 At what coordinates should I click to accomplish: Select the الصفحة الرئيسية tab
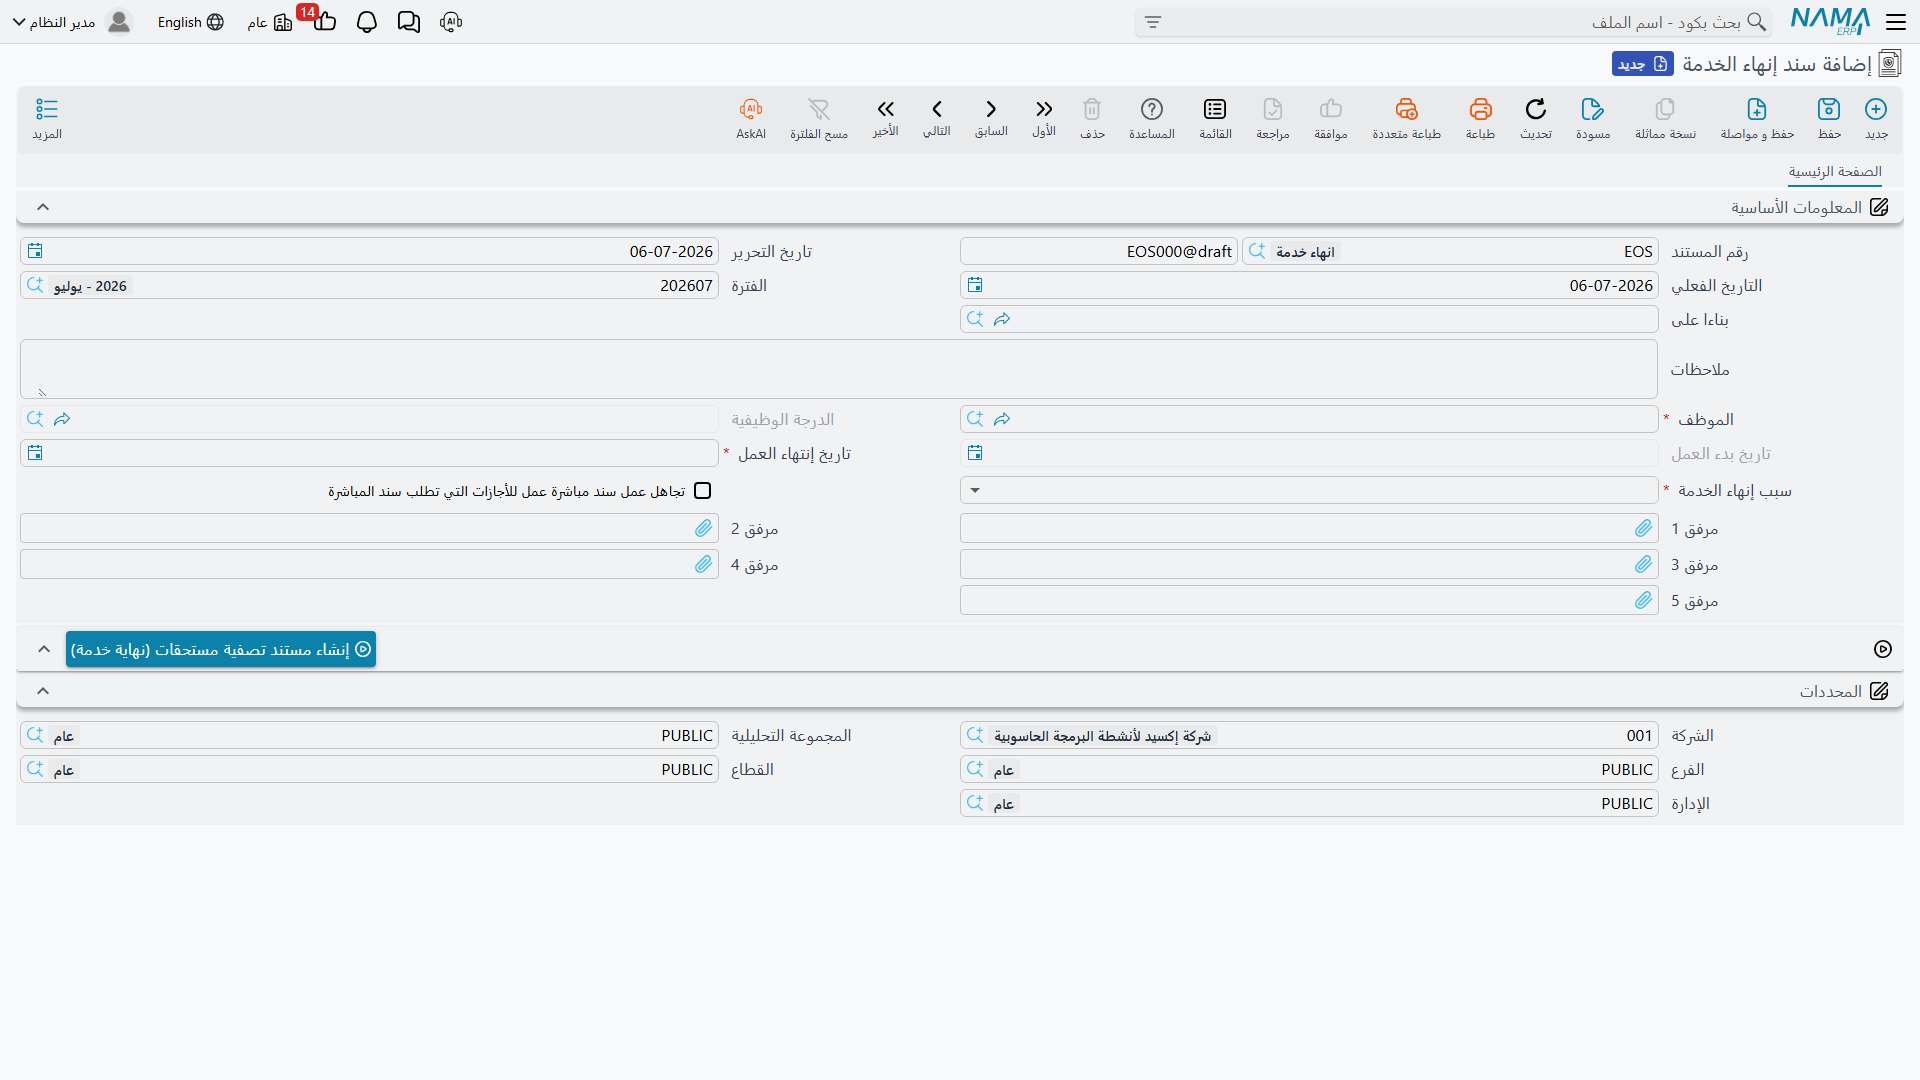pyautogui.click(x=1835, y=172)
